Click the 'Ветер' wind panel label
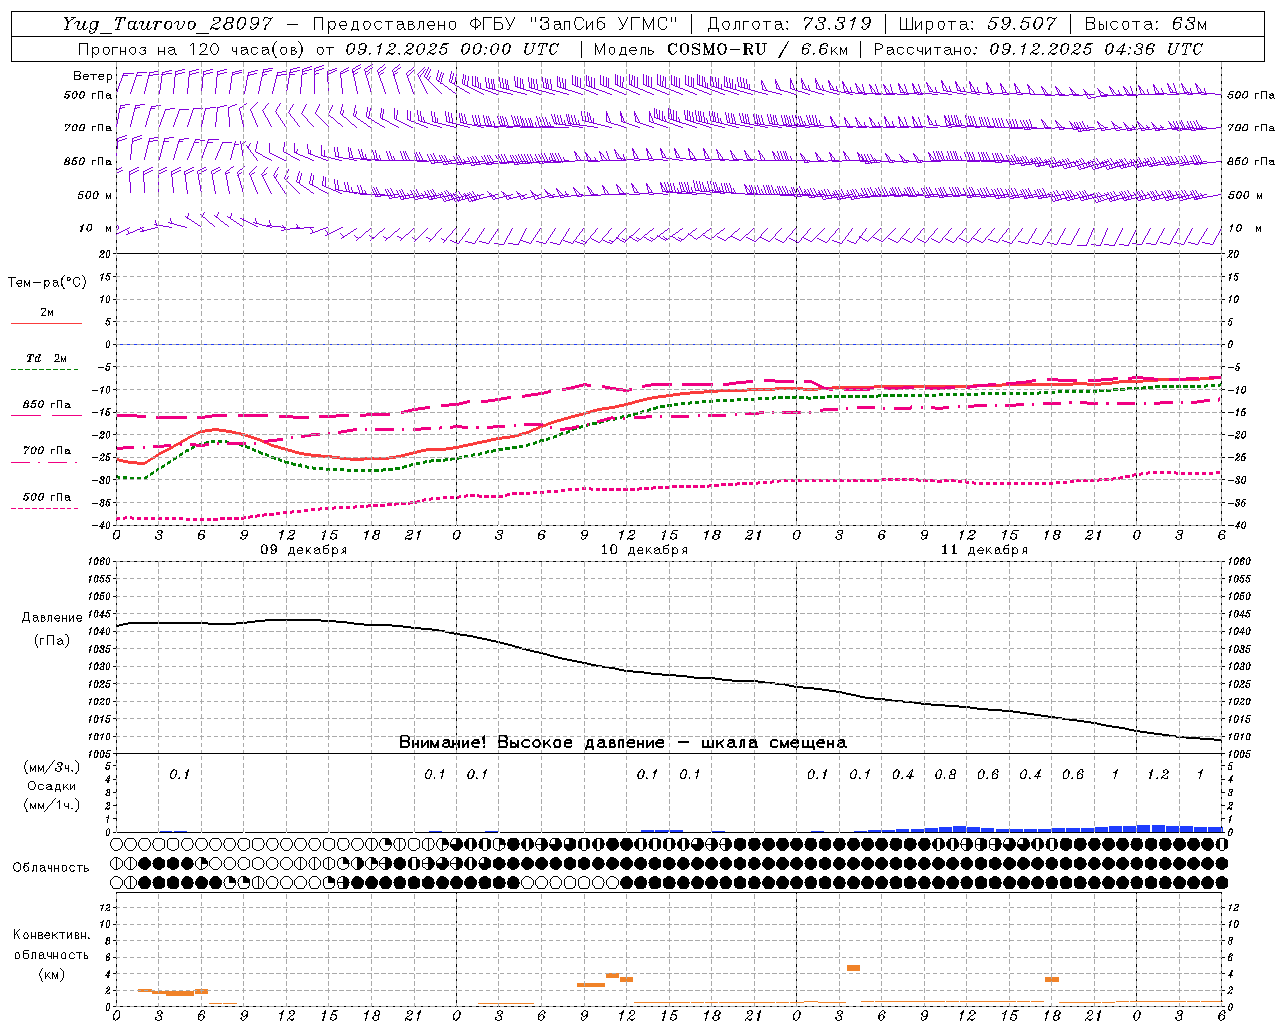This screenshot has height=1024, width=1280. 92,76
